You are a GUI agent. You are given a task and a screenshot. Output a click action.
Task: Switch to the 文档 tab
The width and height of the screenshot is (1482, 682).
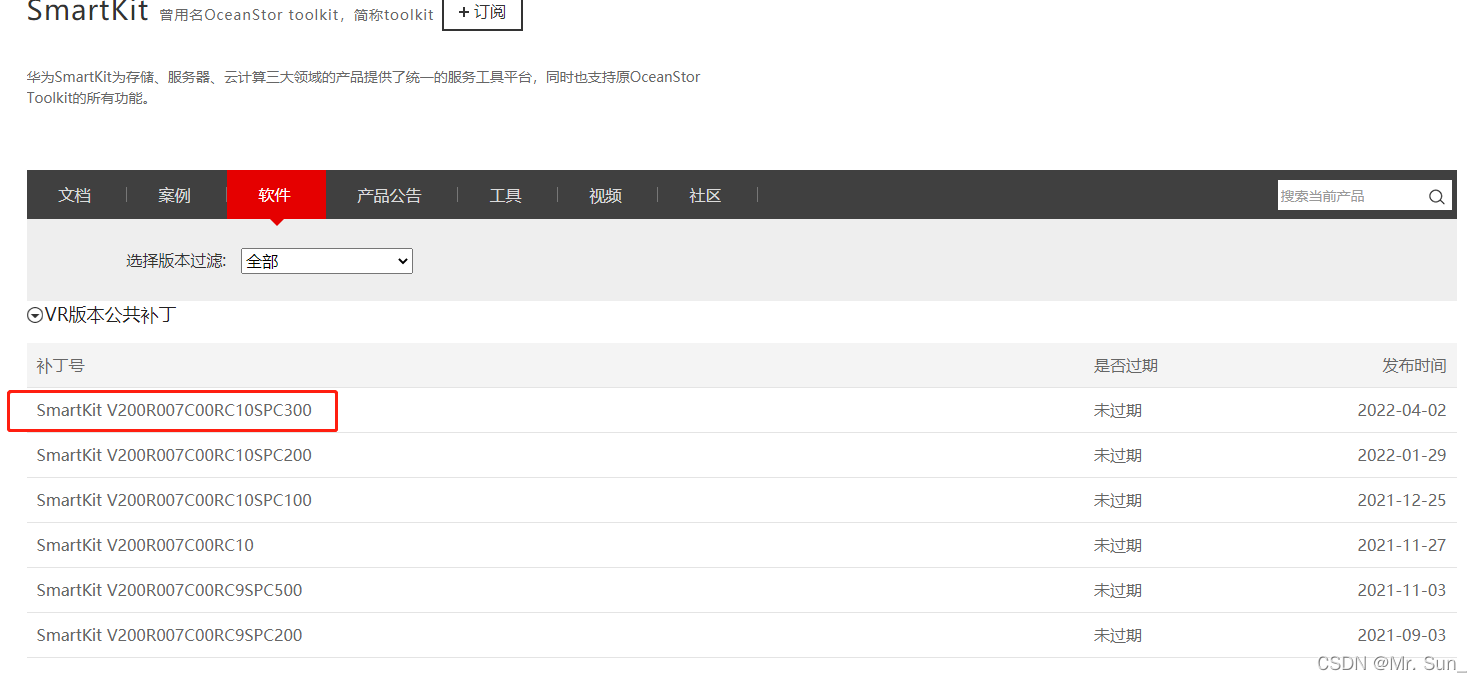[x=75, y=195]
